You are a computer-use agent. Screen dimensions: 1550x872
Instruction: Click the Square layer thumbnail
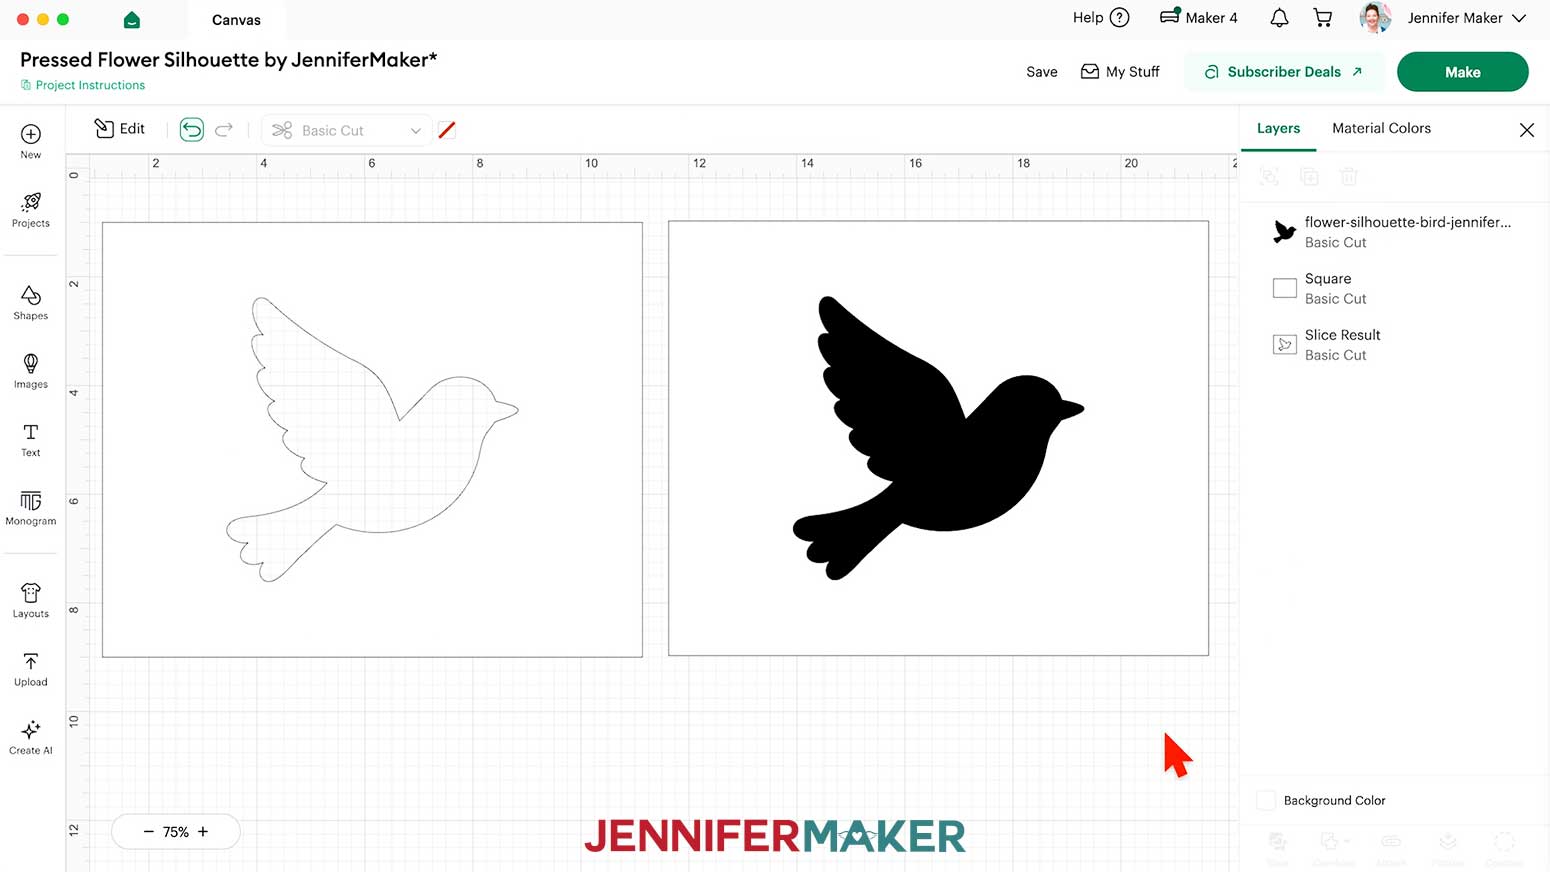1285,288
